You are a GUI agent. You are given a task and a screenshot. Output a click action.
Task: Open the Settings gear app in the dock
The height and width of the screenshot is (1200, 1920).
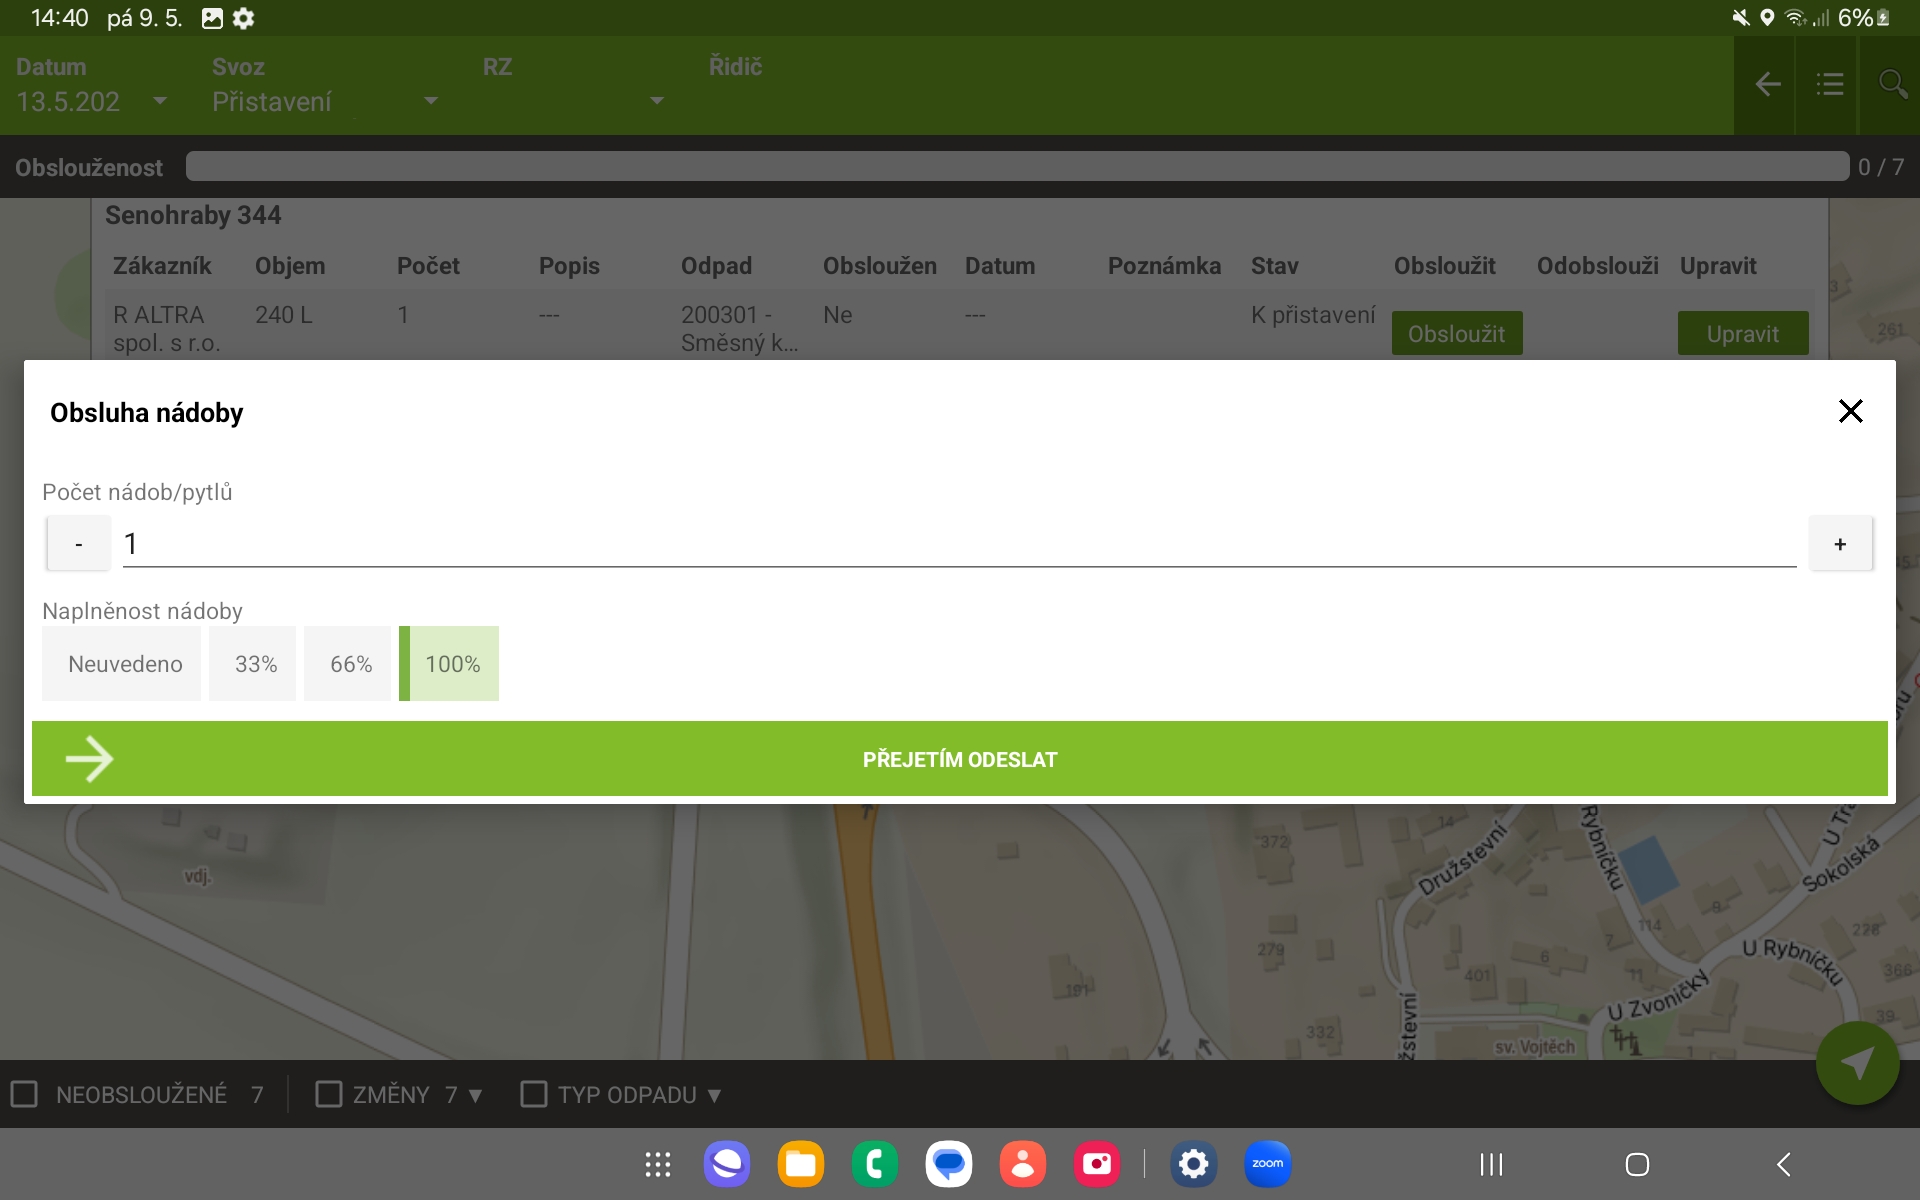(1193, 1164)
